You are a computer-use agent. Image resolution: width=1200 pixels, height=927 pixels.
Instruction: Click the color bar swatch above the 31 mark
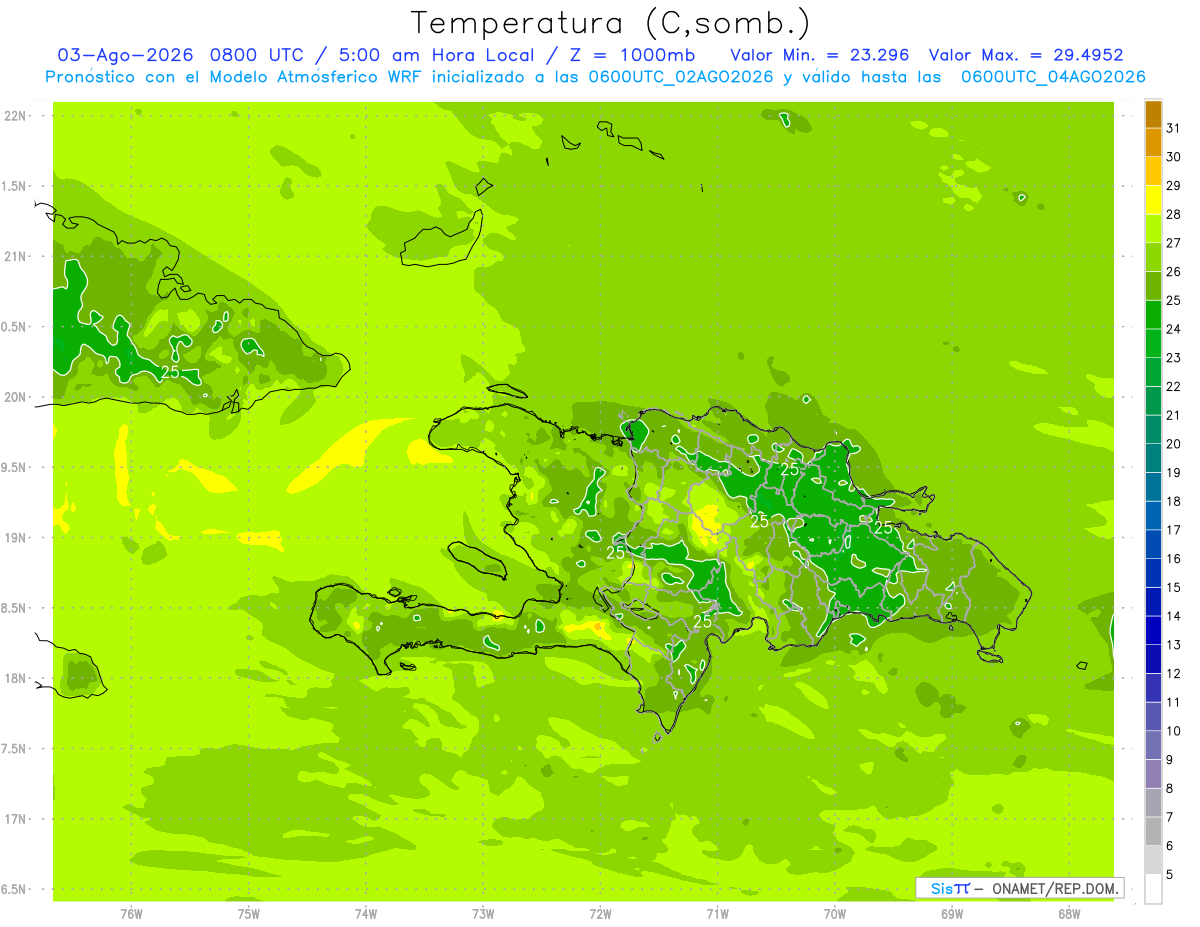coord(1153,115)
